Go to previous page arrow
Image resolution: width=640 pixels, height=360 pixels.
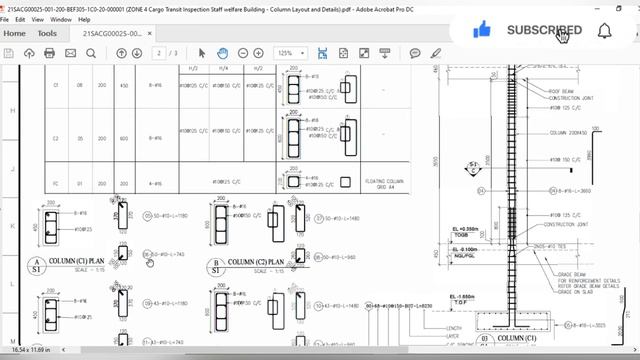click(121, 53)
